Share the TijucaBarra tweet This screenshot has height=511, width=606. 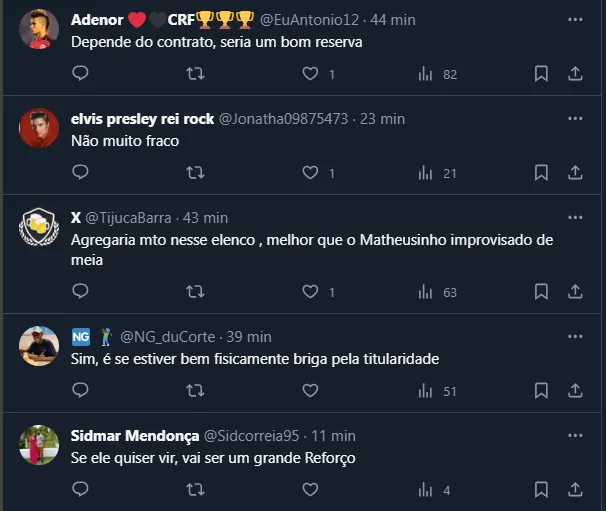coord(575,292)
